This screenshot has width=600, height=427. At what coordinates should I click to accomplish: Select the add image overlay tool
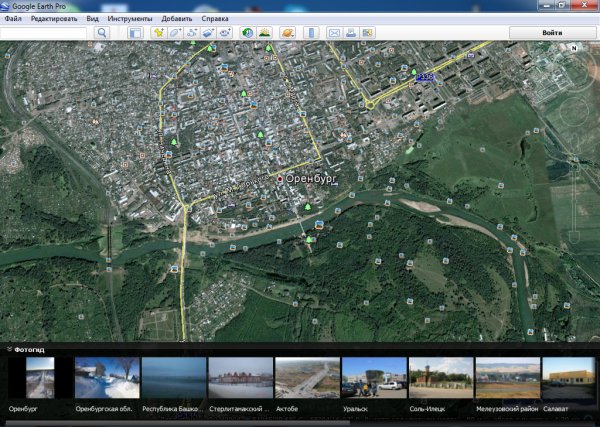pos(208,33)
